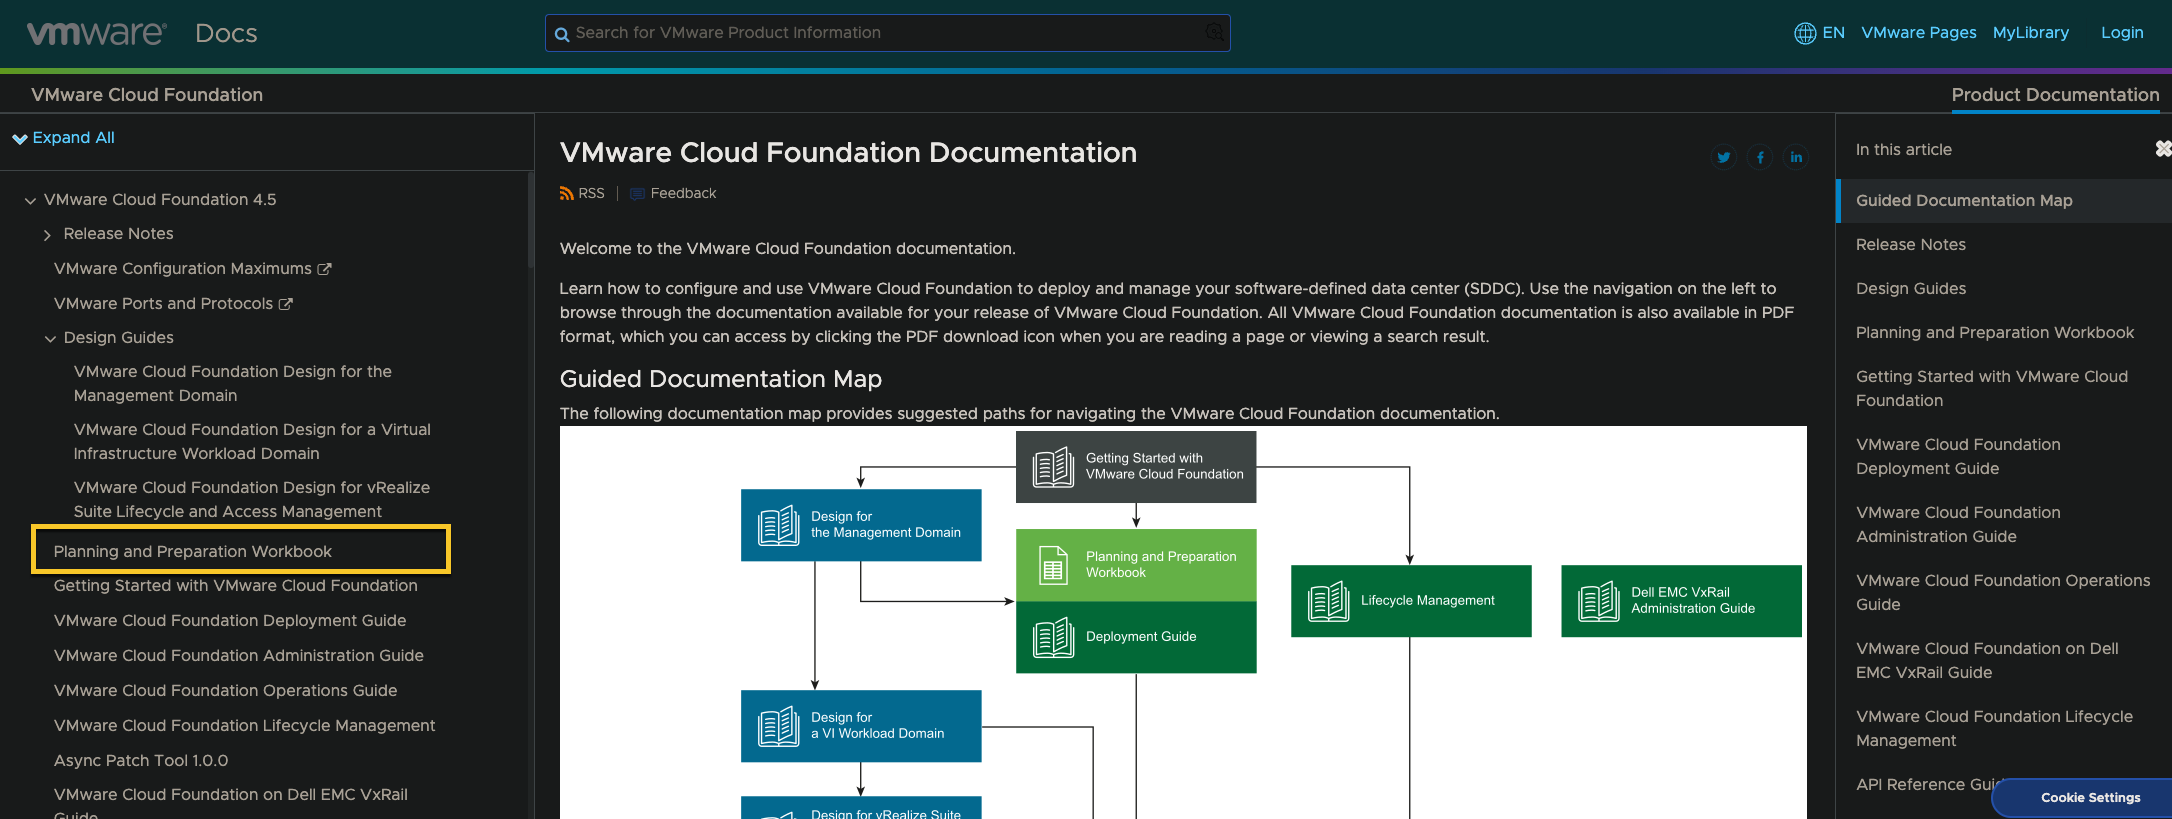
Task: Jump to Lifecycle Management in article outline
Action: coord(1994,729)
